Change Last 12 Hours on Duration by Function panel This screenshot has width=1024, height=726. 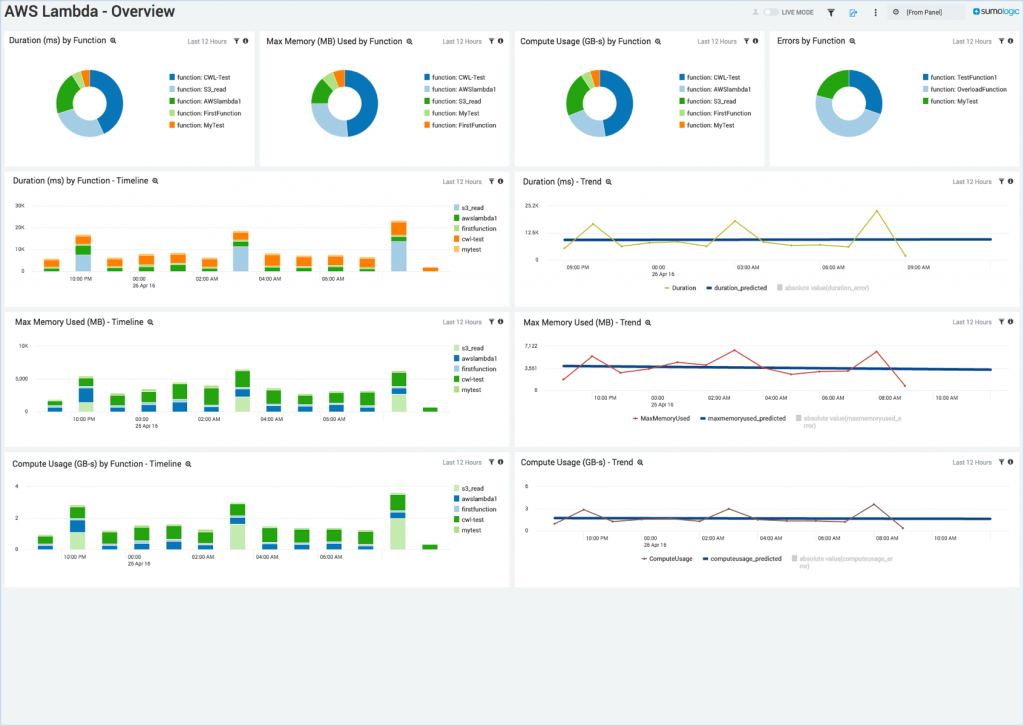tap(207, 42)
